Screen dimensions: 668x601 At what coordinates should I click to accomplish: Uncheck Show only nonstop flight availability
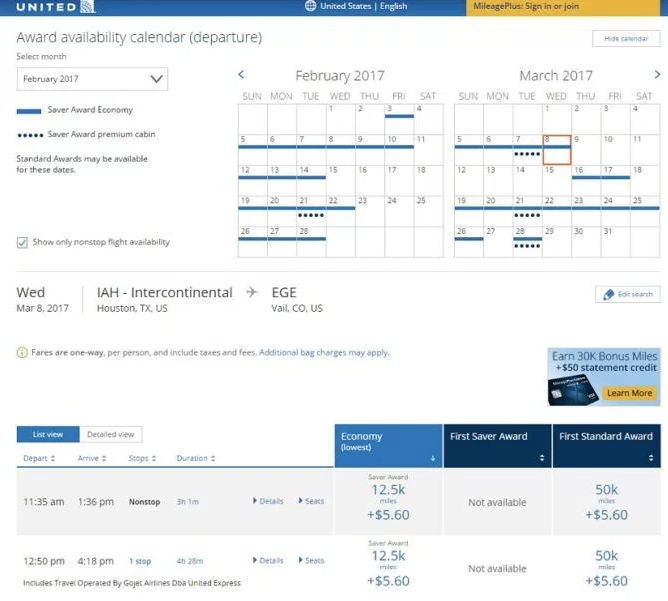click(x=22, y=242)
